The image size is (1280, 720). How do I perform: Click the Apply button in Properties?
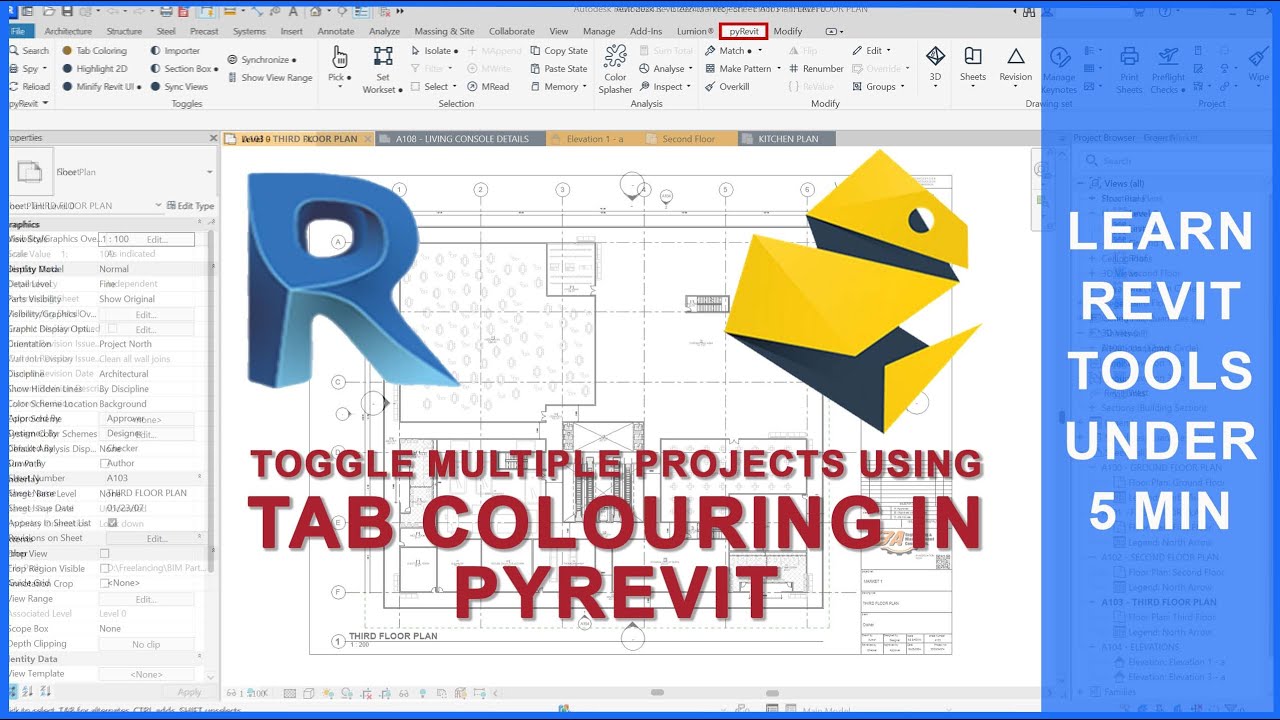coord(189,692)
